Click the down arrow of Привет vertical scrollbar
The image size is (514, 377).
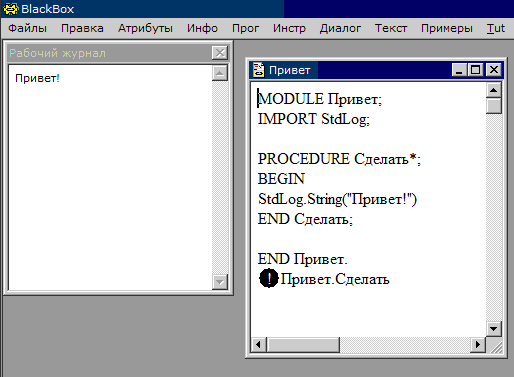point(494,329)
